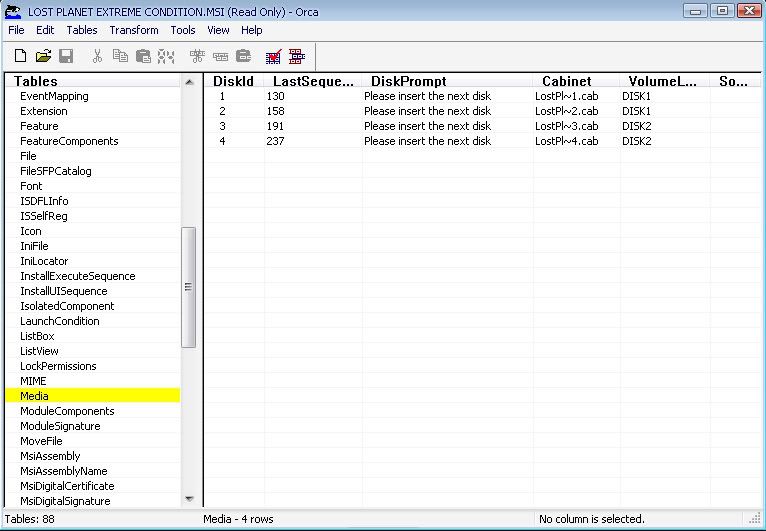Click the Copy toolbar icon
The width and height of the screenshot is (766, 531).
point(120,56)
